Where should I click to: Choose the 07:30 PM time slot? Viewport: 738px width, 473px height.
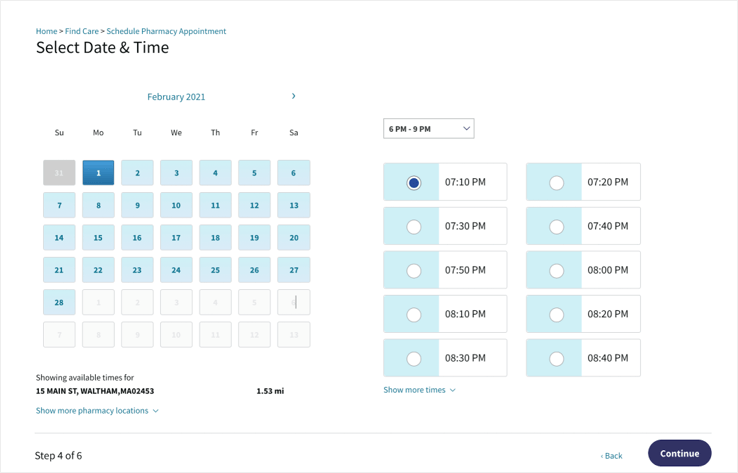(x=414, y=227)
